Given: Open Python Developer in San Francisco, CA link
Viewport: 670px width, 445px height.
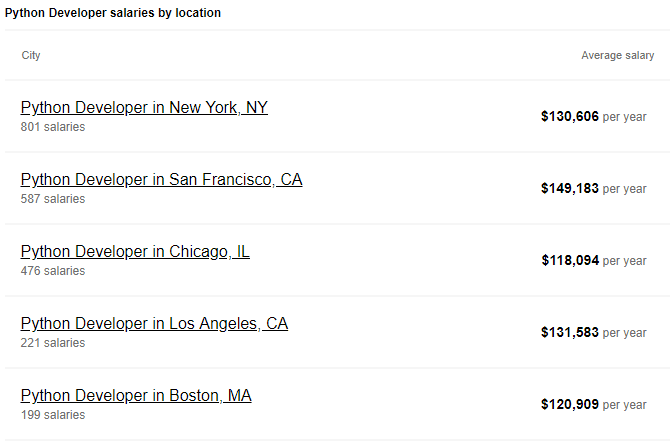Looking at the screenshot, I should [161, 180].
